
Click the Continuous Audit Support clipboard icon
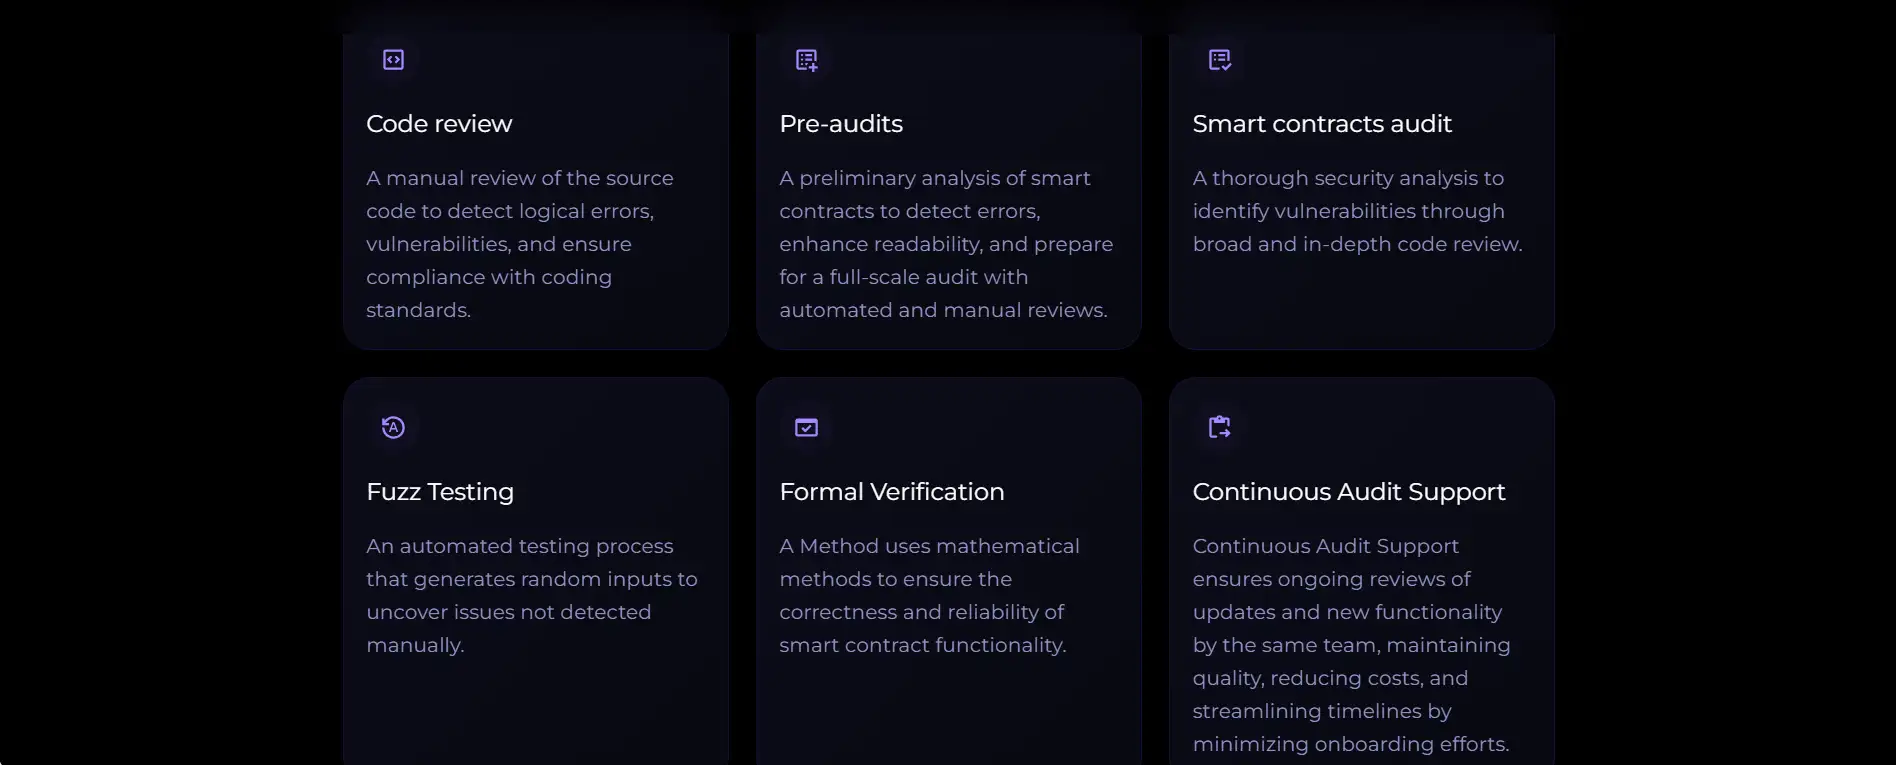click(1219, 428)
